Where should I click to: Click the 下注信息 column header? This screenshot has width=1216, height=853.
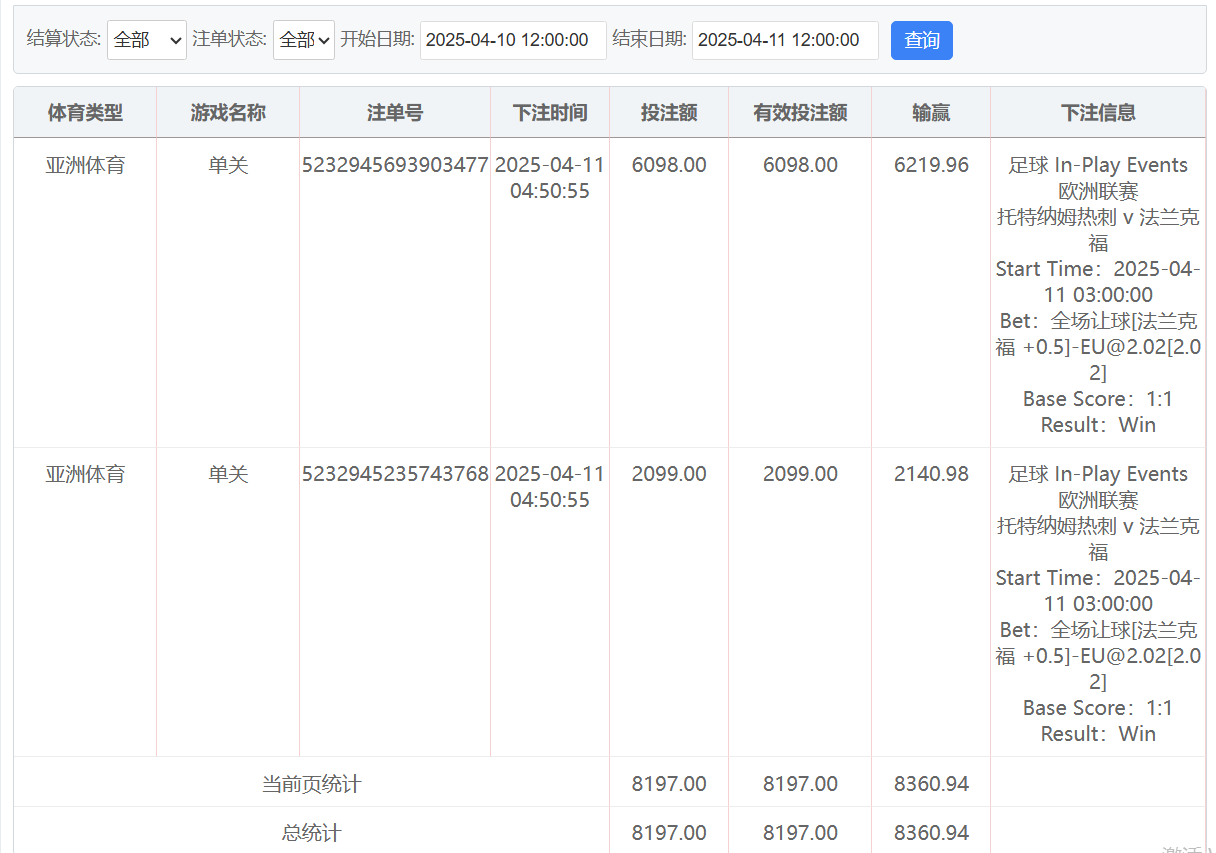1098,113
